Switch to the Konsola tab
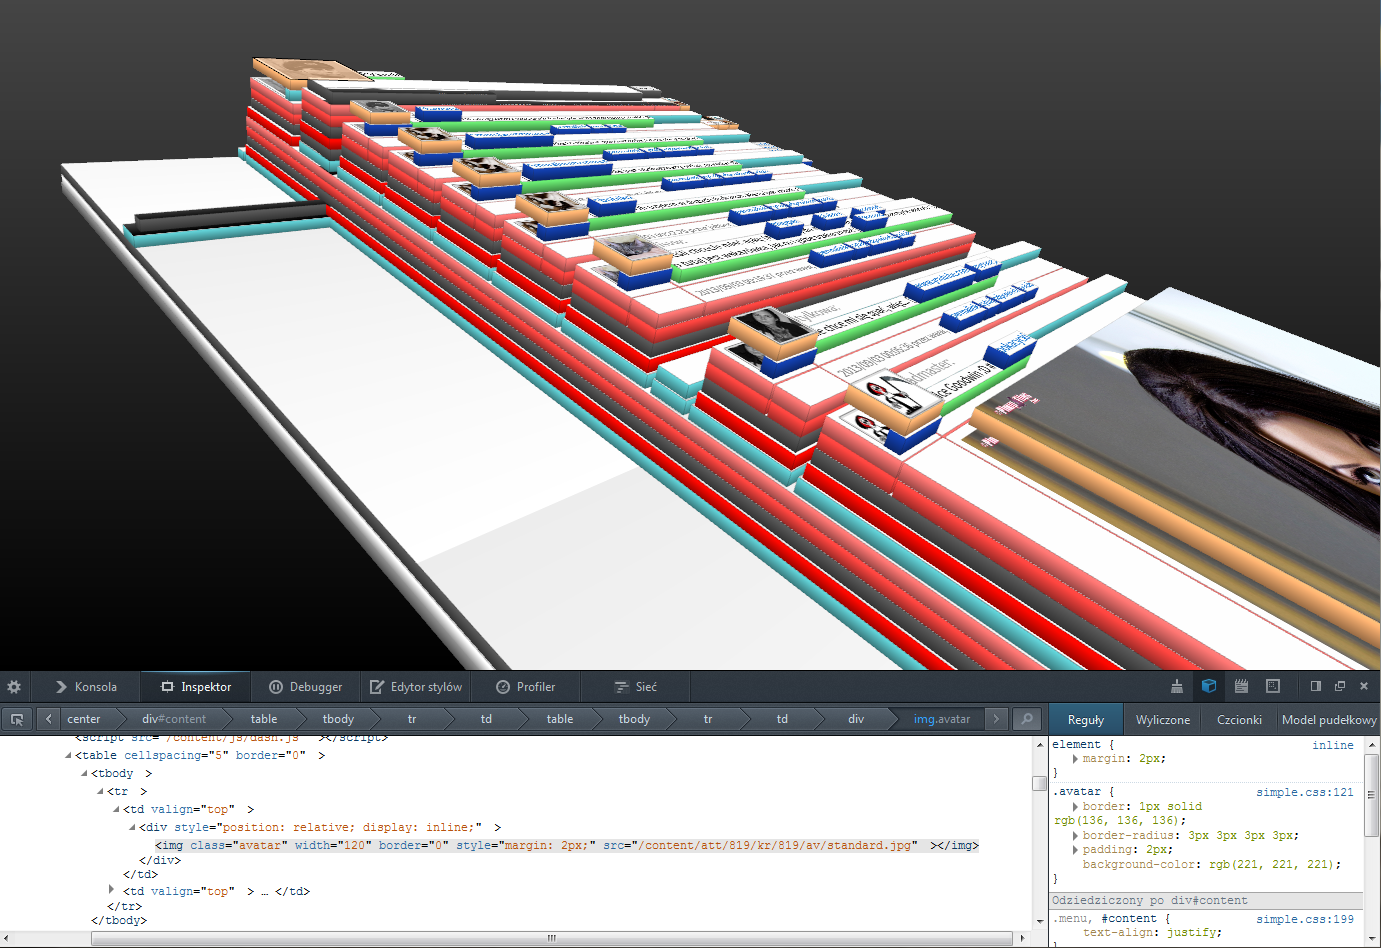Screen dimensions: 1381x948 click(86, 687)
